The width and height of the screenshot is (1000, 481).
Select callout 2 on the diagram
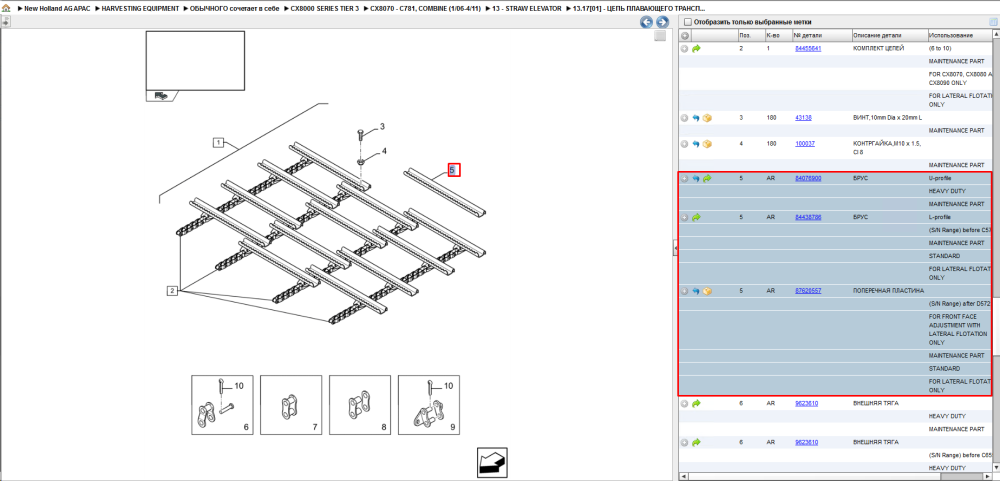tap(172, 292)
